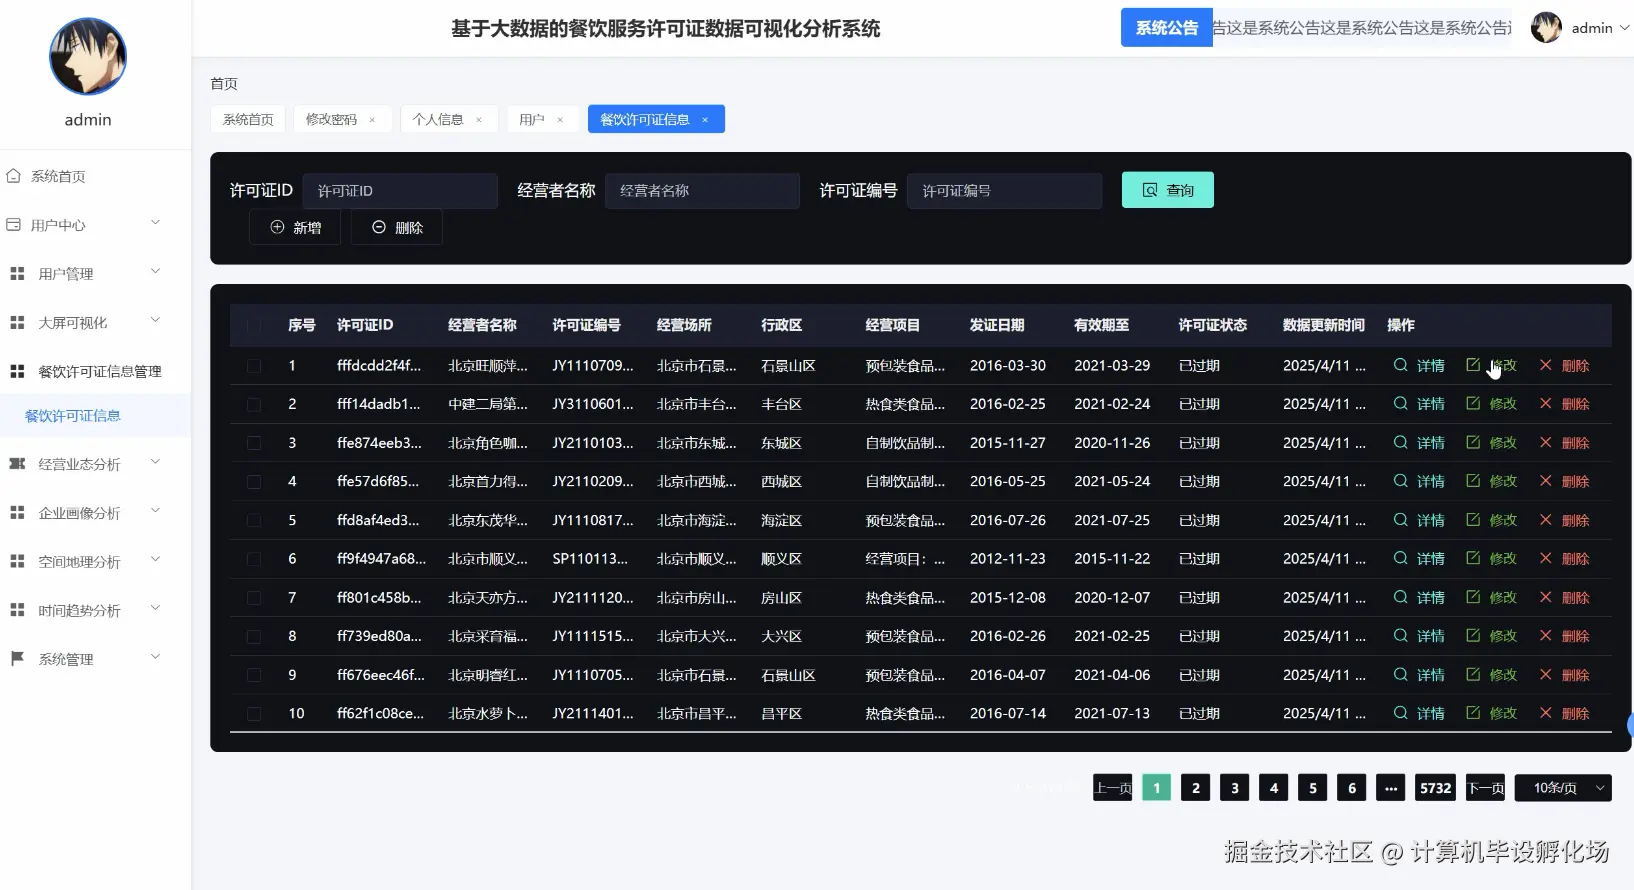This screenshot has width=1634, height=890.
Task: Expand the 系统管理 menu chevron
Action: (155, 657)
